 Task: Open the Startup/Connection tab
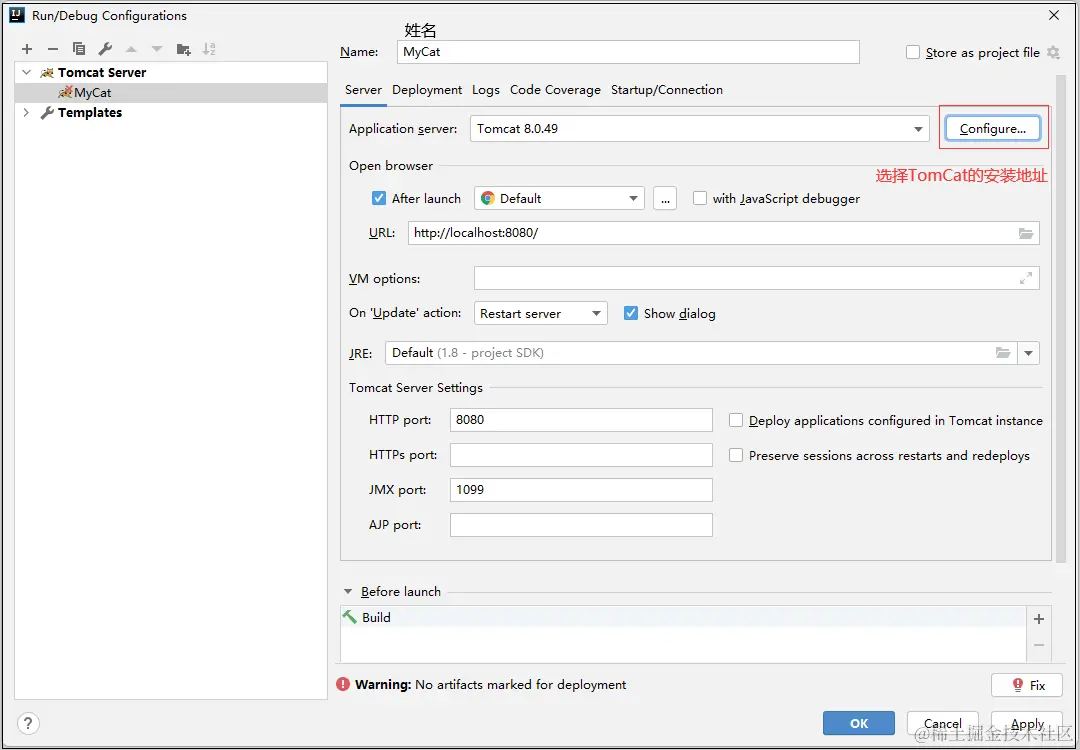point(667,90)
